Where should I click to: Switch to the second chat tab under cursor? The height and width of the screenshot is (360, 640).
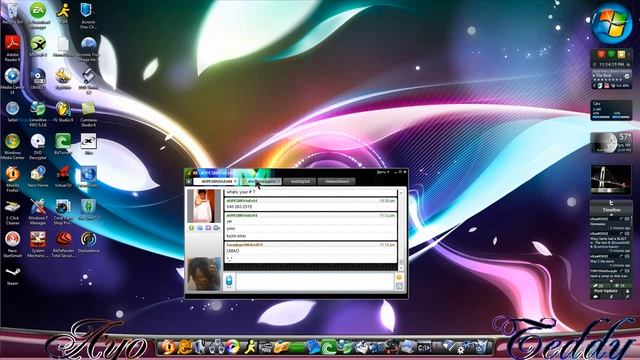[261, 181]
